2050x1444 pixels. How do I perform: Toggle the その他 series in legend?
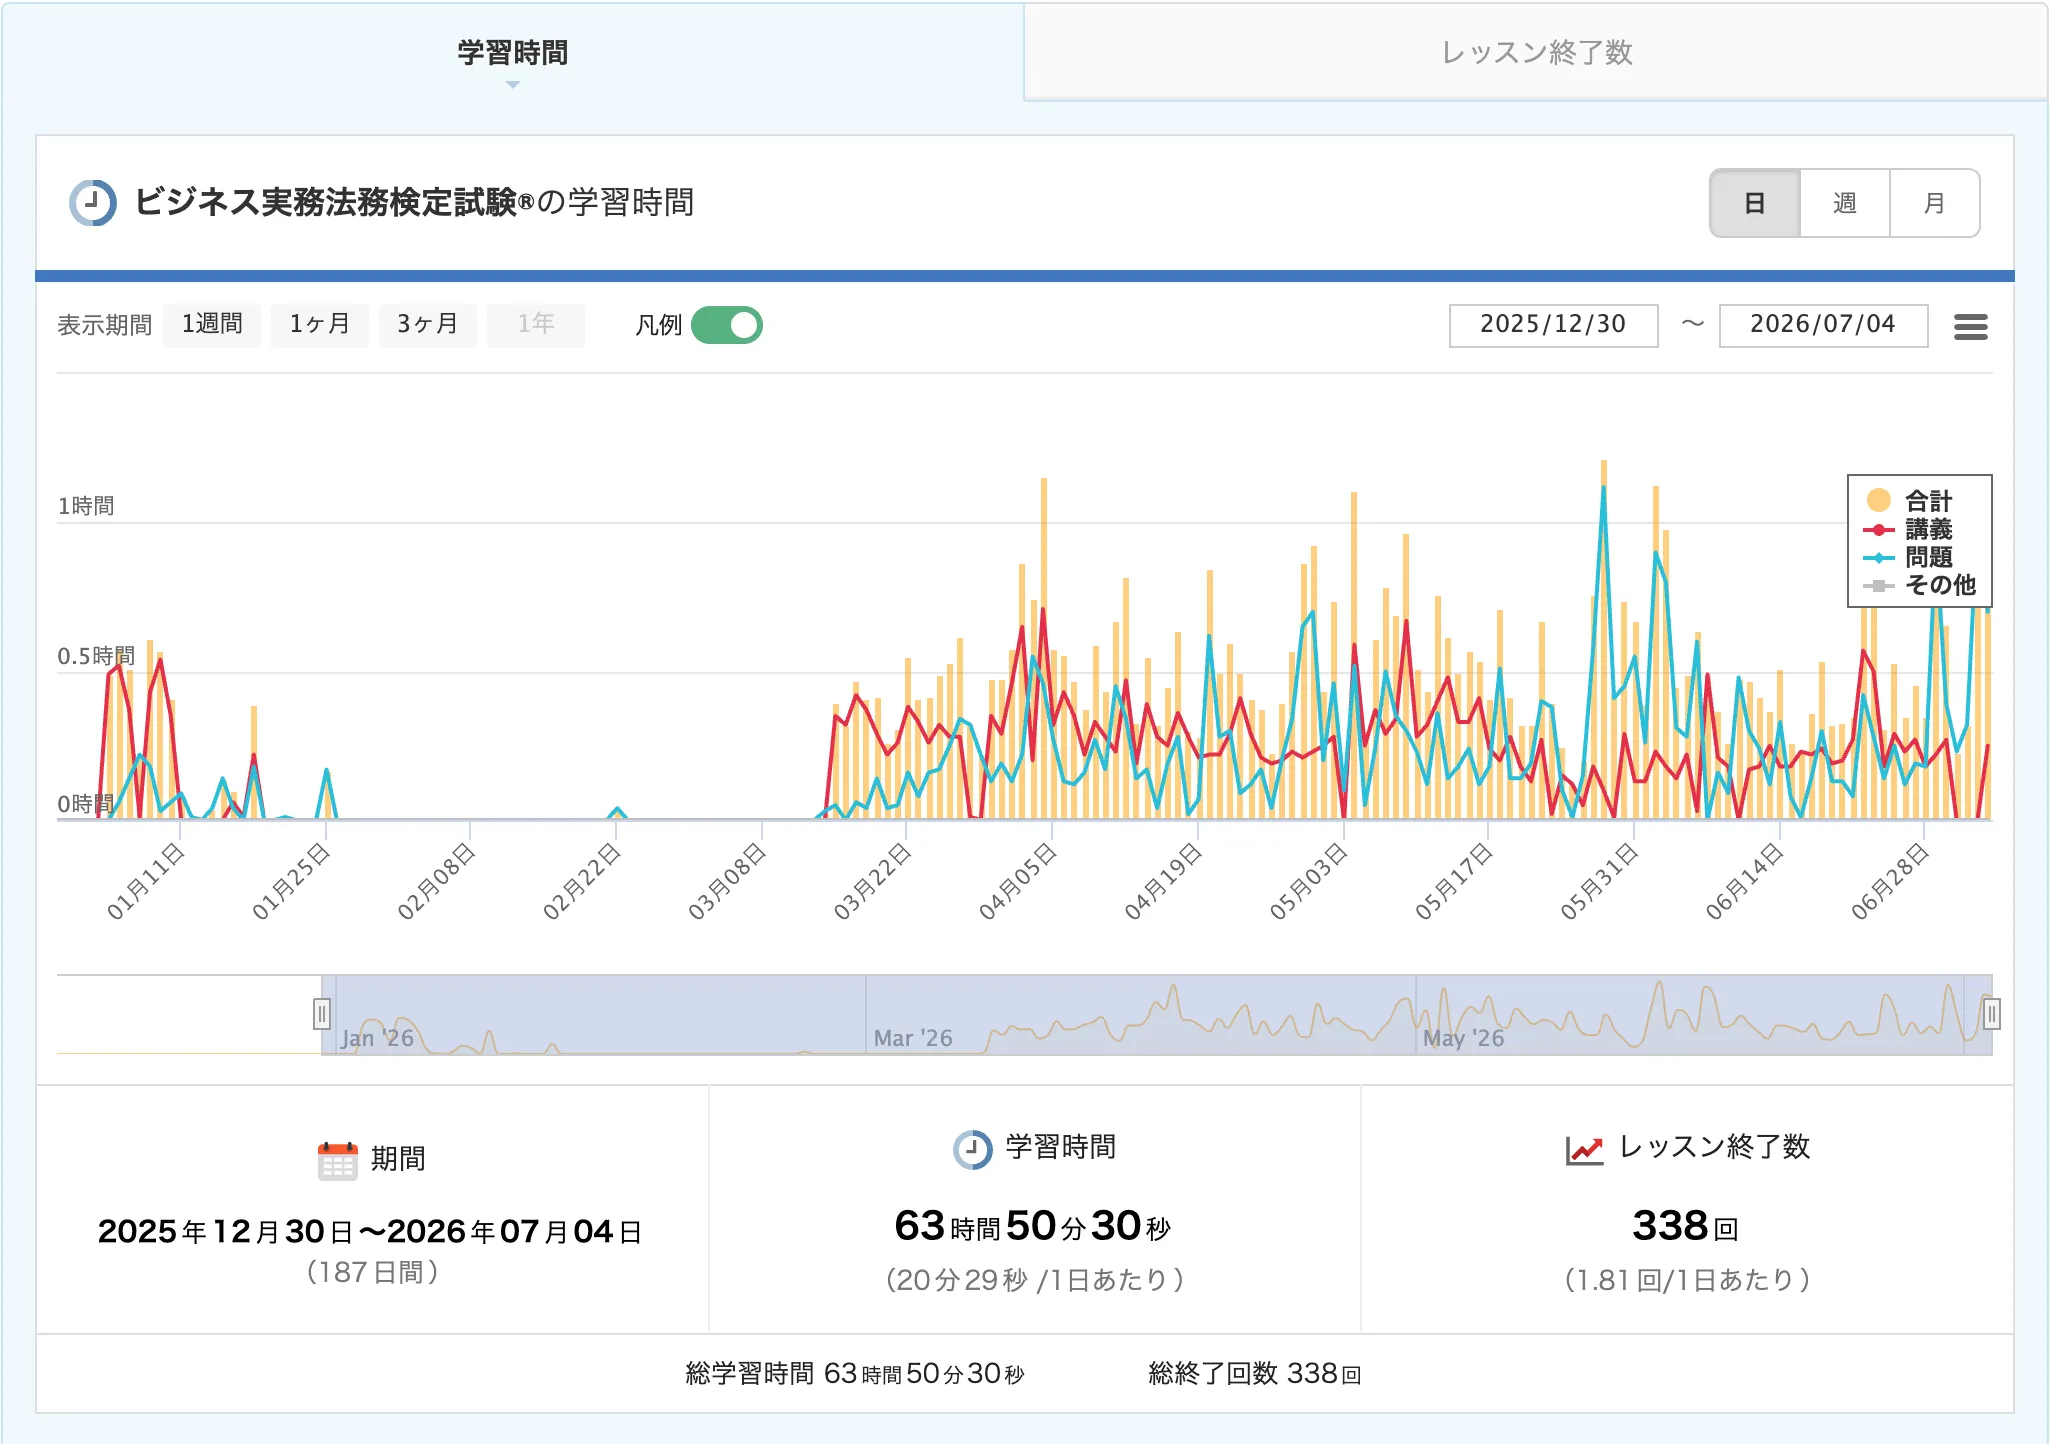point(1920,585)
